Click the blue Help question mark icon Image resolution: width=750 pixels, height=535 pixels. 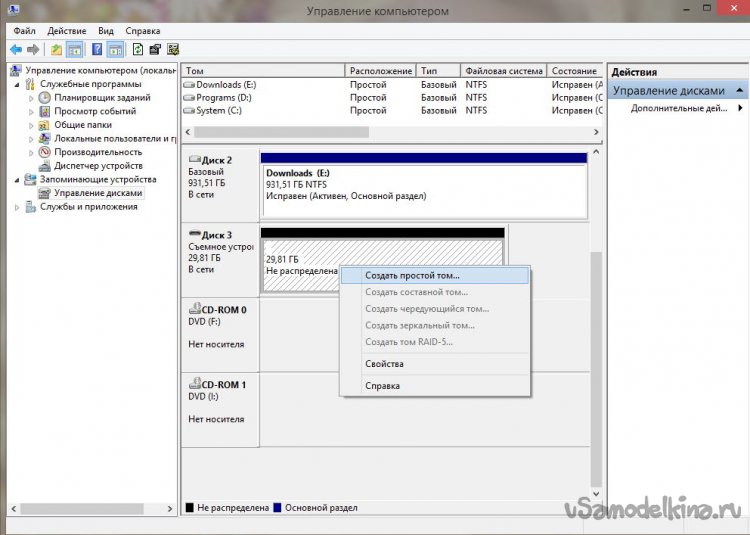pyautogui.click(x=97, y=49)
